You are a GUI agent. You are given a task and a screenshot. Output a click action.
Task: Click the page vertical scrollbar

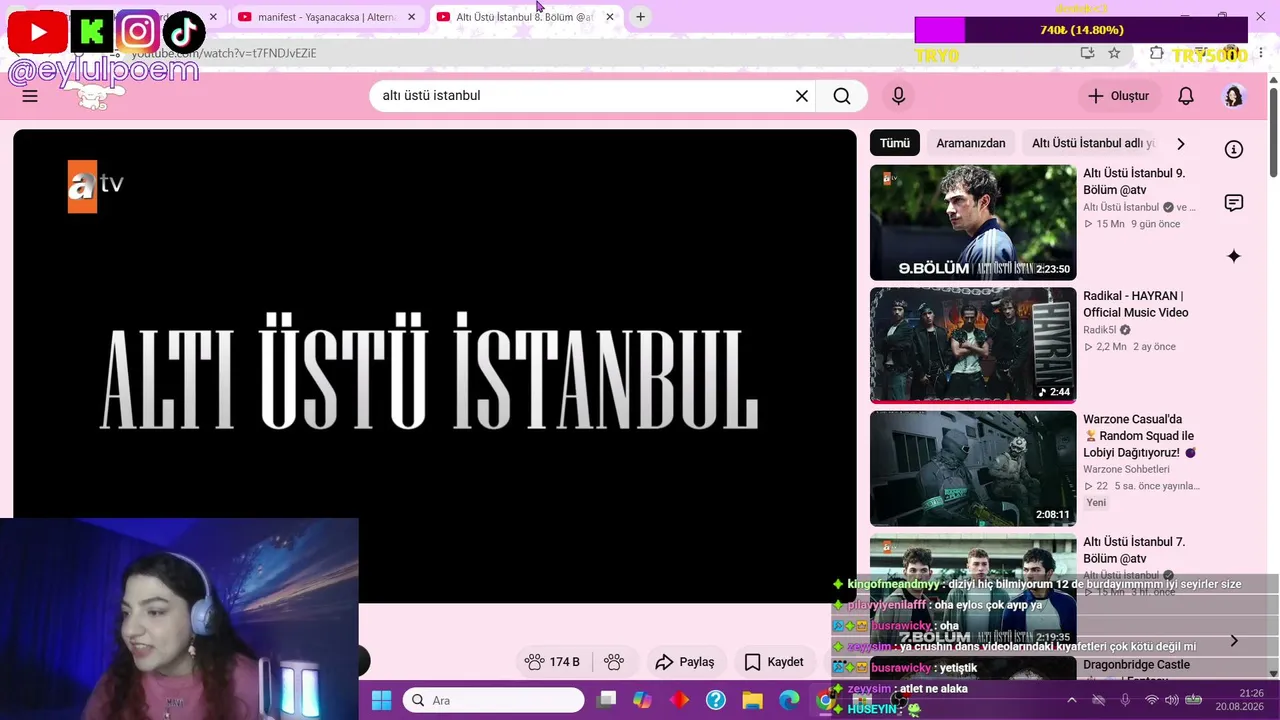click(1273, 135)
